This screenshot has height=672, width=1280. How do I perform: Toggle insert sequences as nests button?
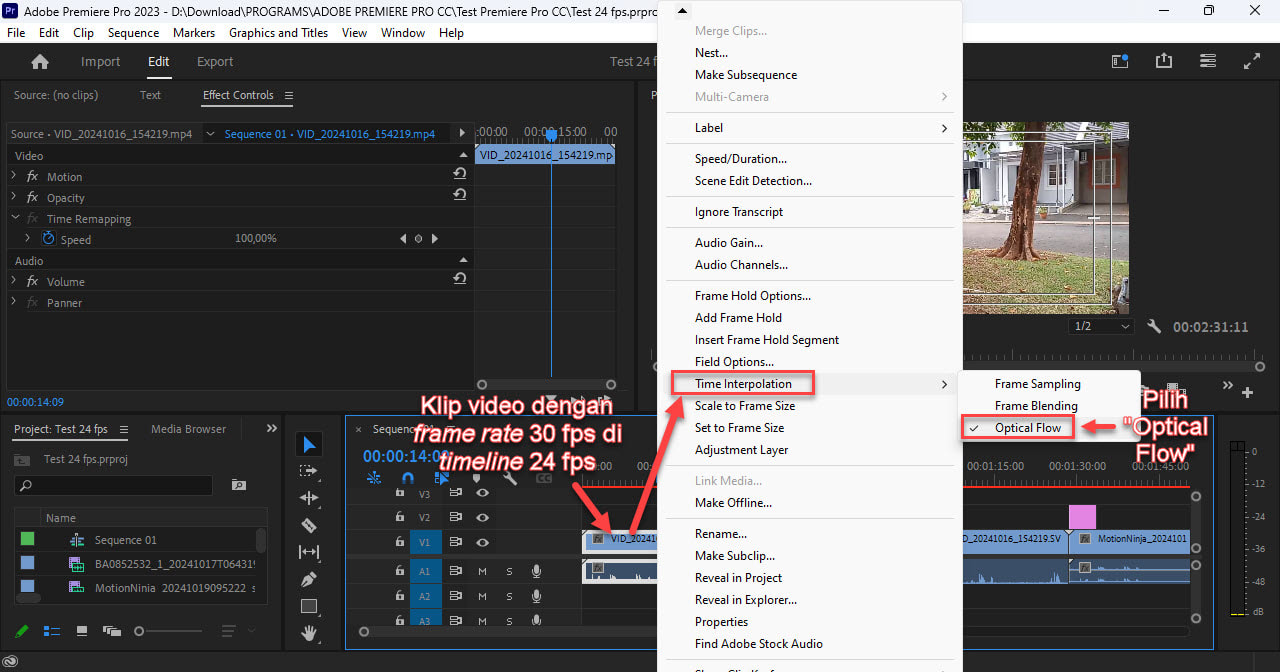(374, 478)
